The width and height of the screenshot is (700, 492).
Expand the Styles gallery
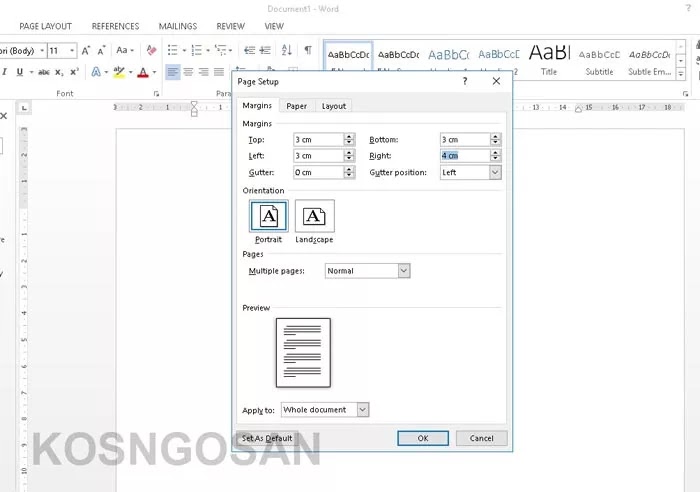681,74
